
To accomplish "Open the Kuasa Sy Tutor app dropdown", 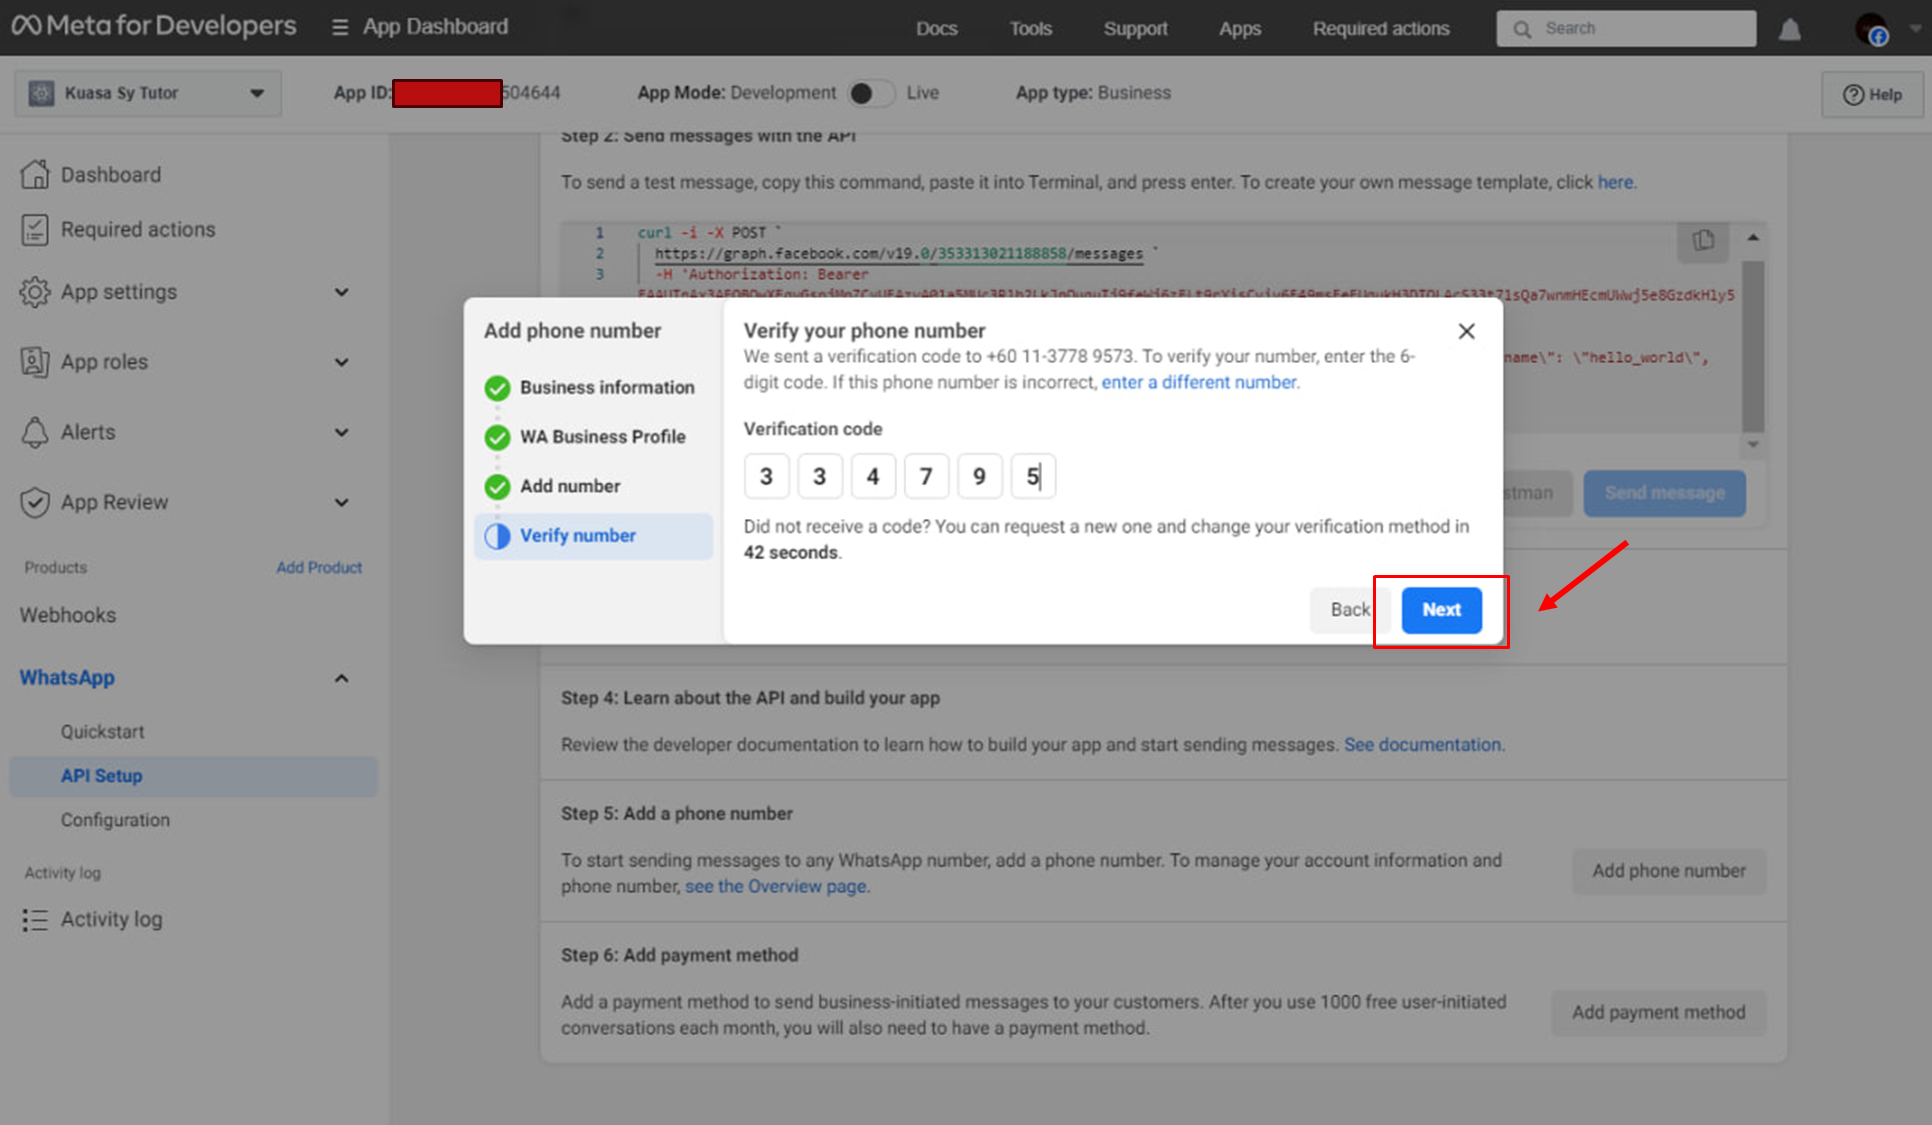I will click(148, 93).
